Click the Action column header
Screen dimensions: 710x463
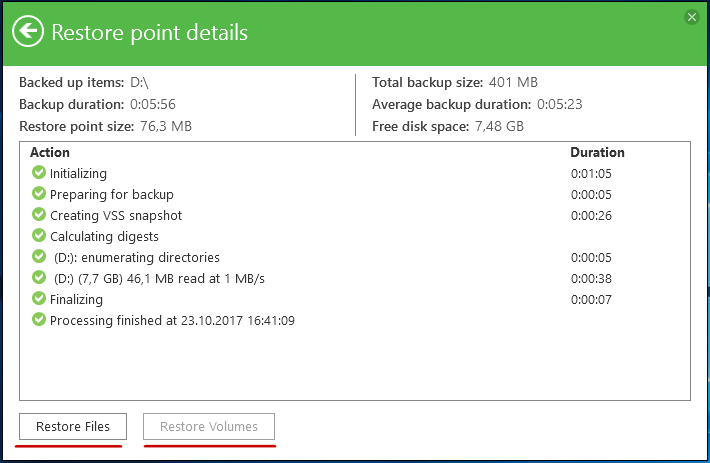[50, 153]
